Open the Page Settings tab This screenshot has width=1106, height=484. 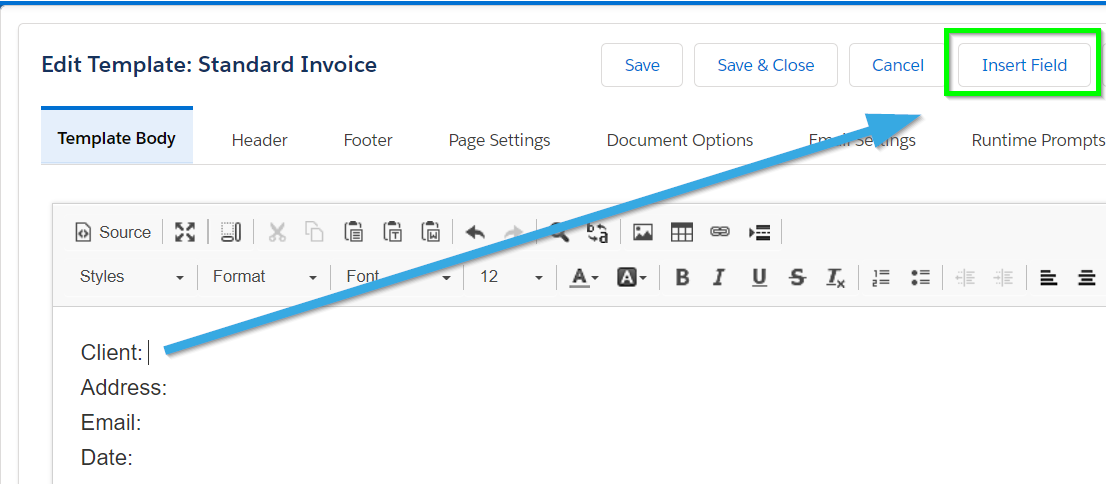click(499, 140)
